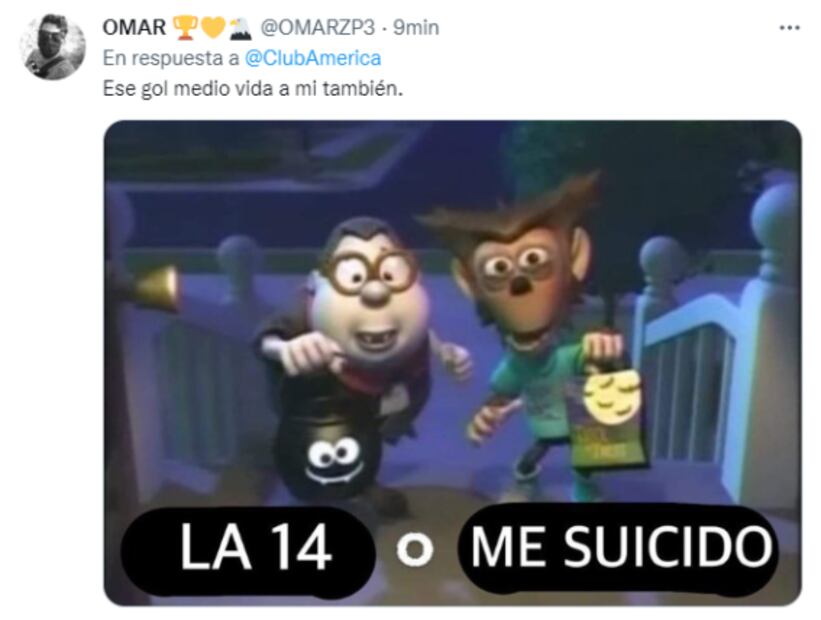821x620 pixels.
Task: Open OMAR's profile picture avatar
Action: coord(53,47)
